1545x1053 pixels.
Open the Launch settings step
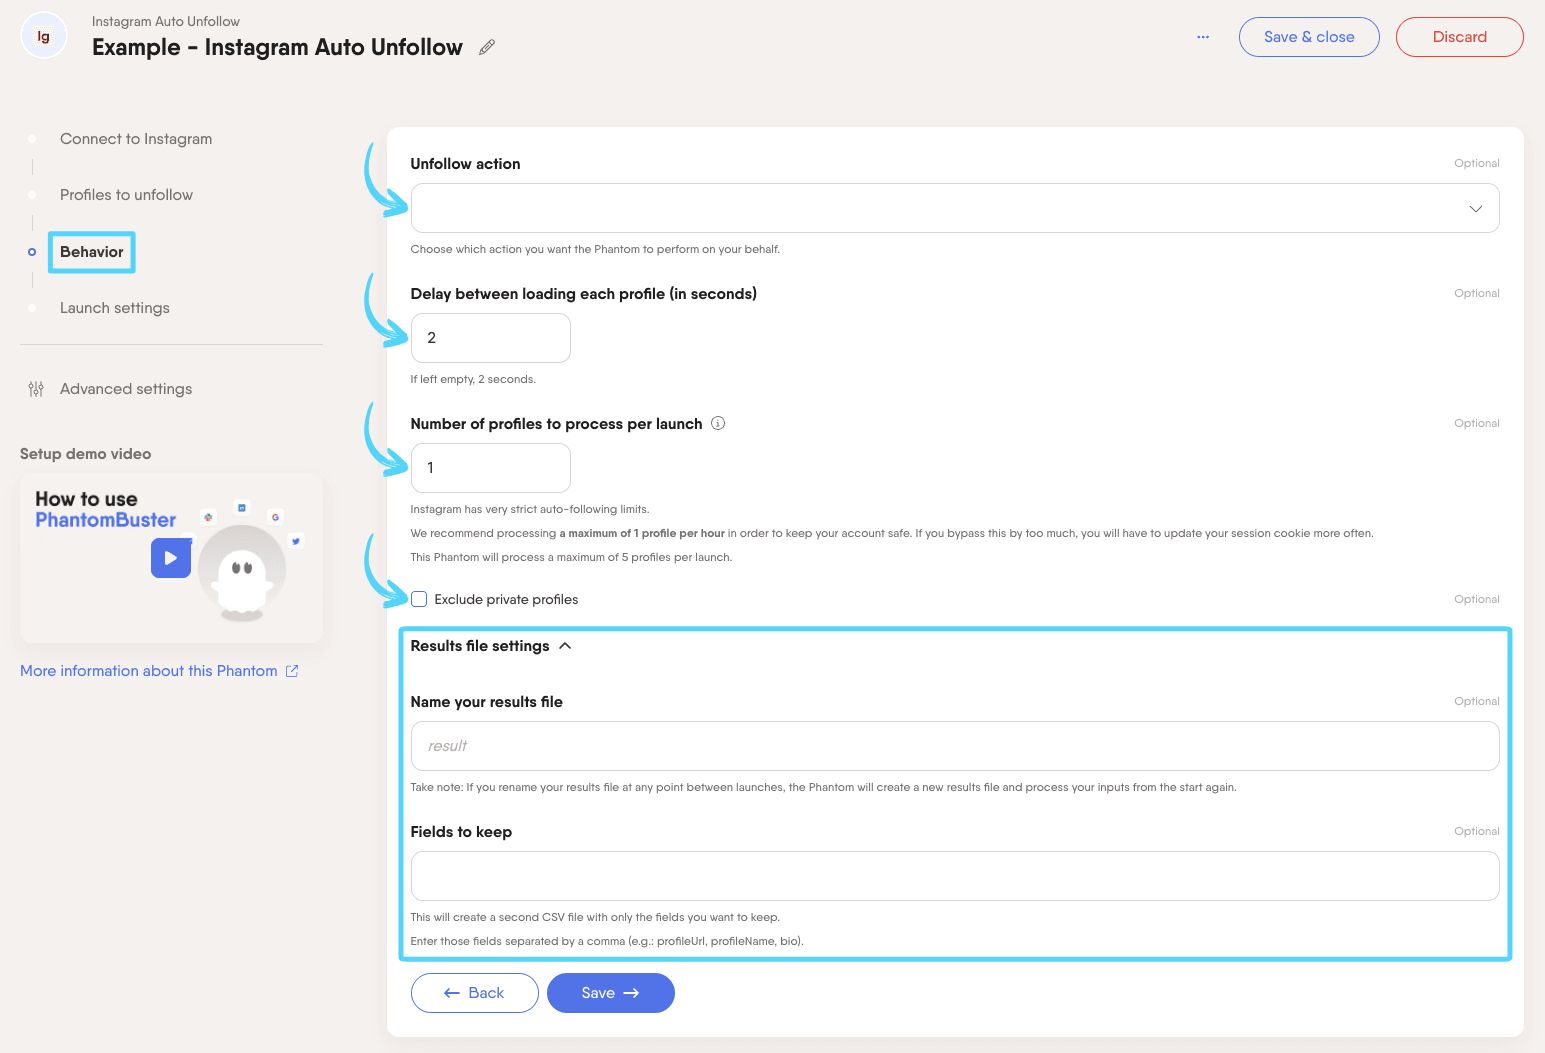pos(33,307)
